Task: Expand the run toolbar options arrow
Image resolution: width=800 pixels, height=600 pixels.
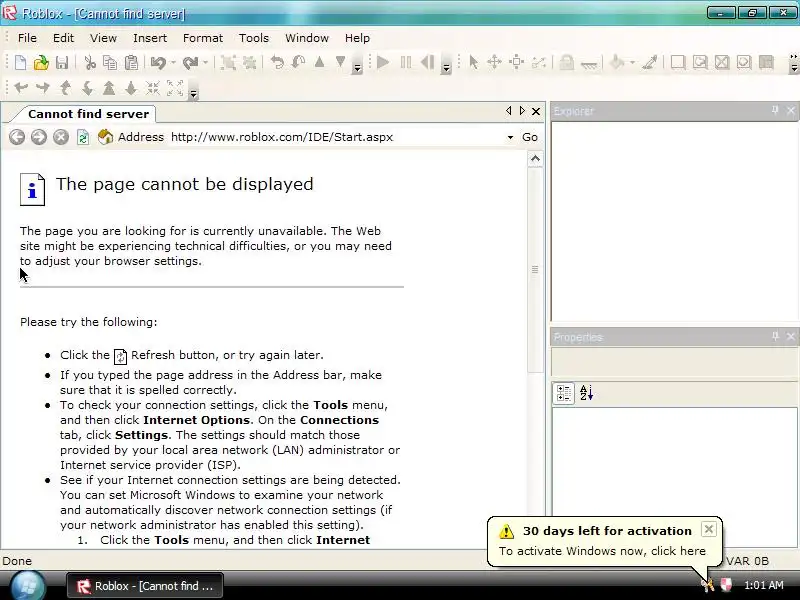Action: (x=446, y=67)
